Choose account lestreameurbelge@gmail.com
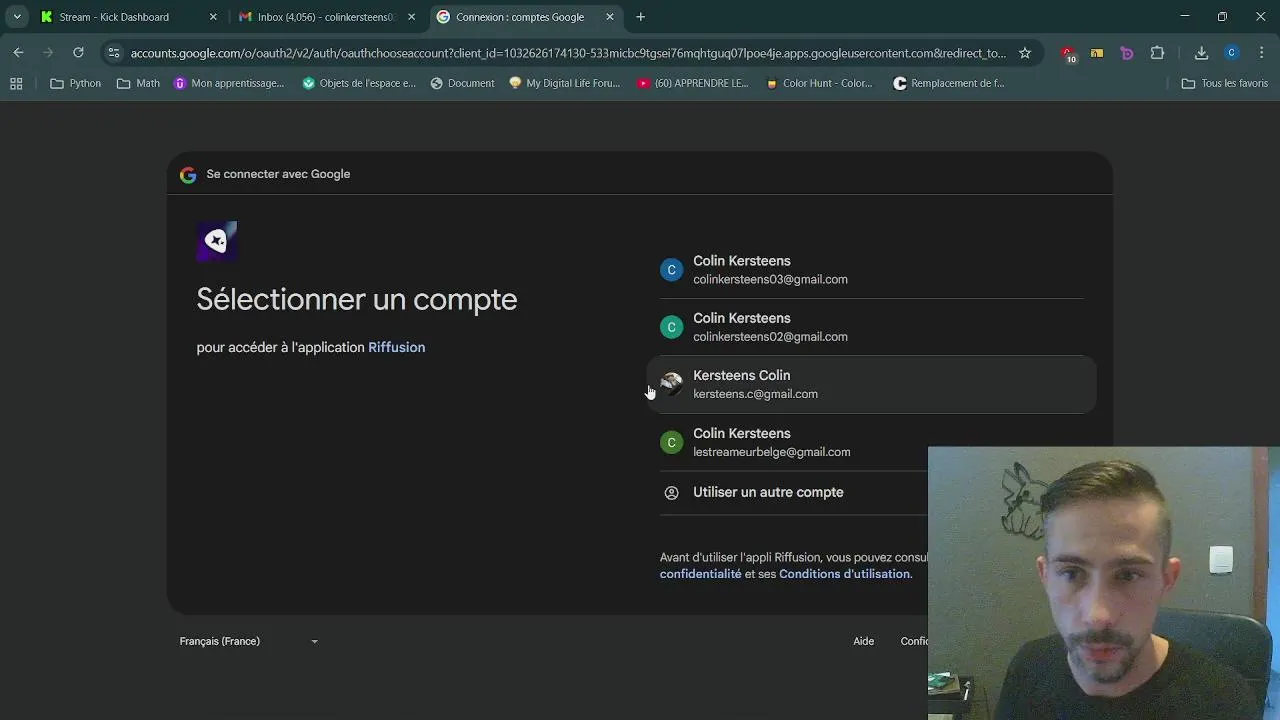The width and height of the screenshot is (1280, 720). click(871, 442)
